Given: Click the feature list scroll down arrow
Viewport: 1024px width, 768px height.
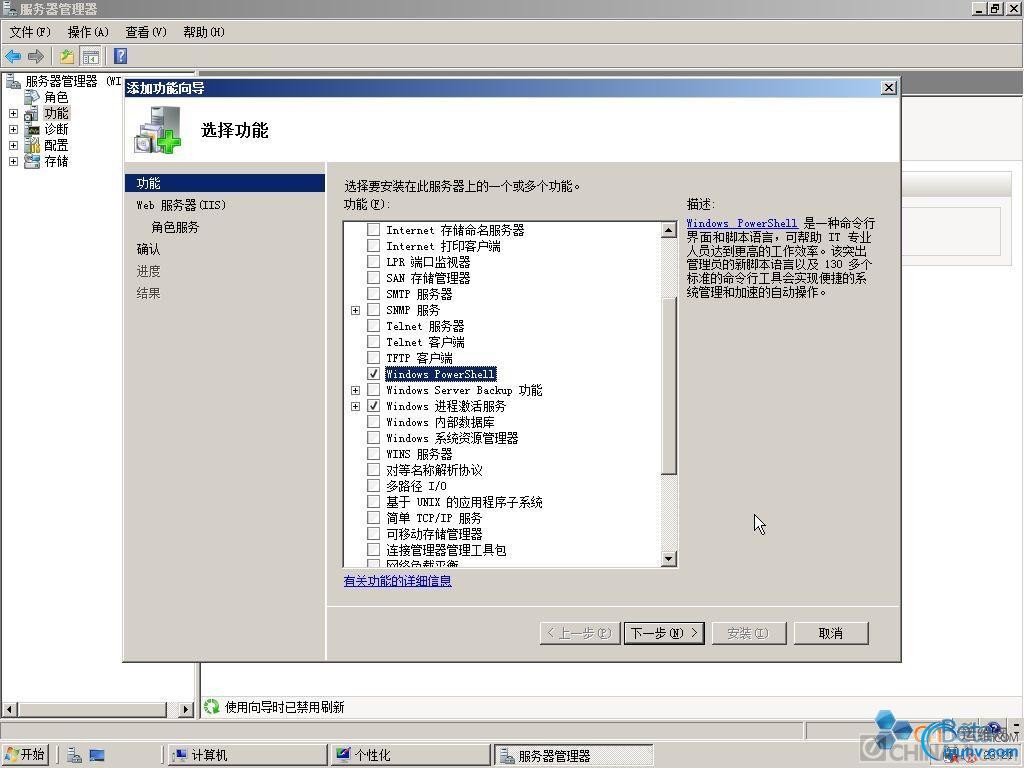Looking at the screenshot, I should point(669,558).
